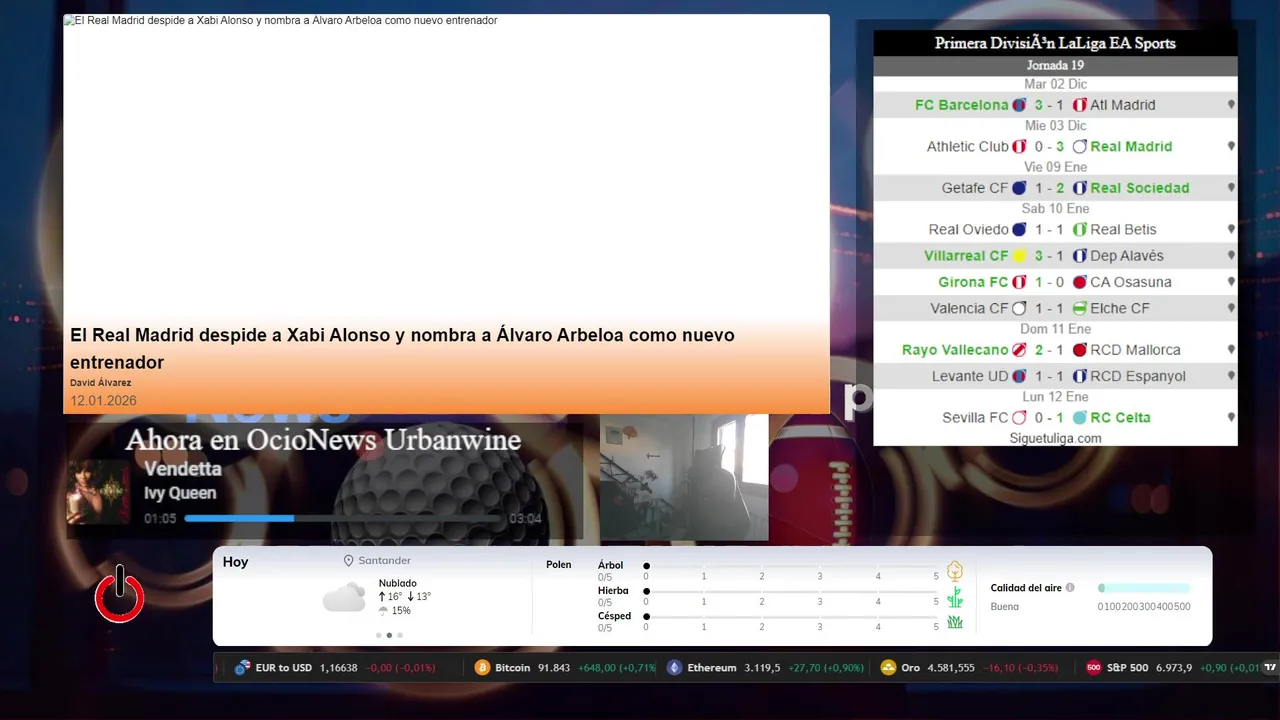Click the Real Sociedad team badge

1080,188
